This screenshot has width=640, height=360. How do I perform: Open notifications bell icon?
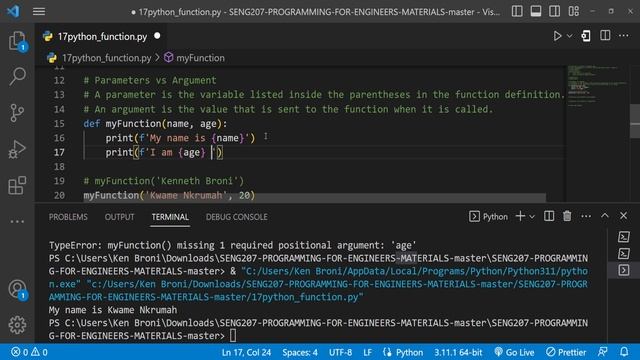click(624, 352)
